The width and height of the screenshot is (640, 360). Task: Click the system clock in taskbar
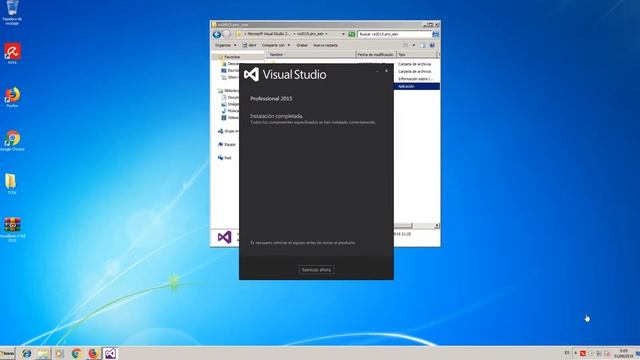[x=624, y=353]
